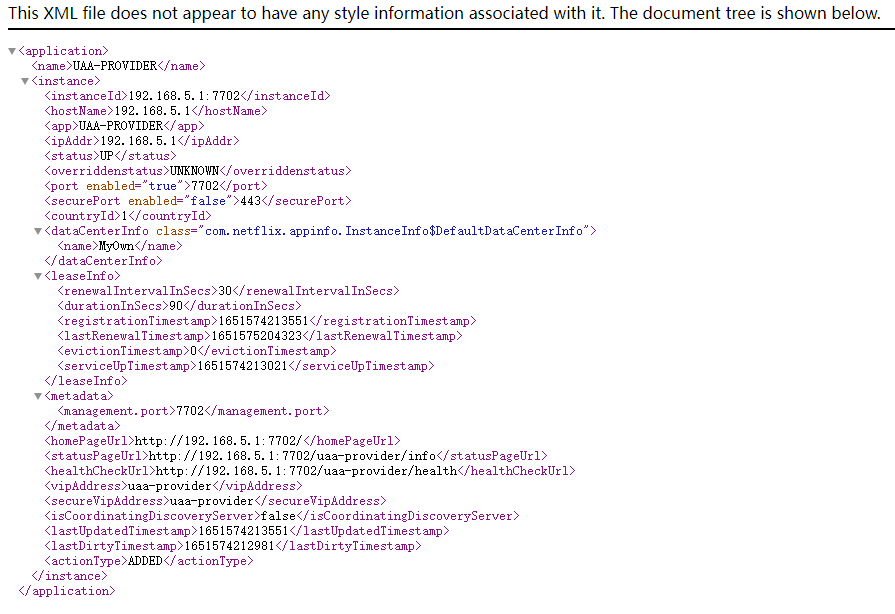Click the closing metadata tag

click(x=82, y=426)
